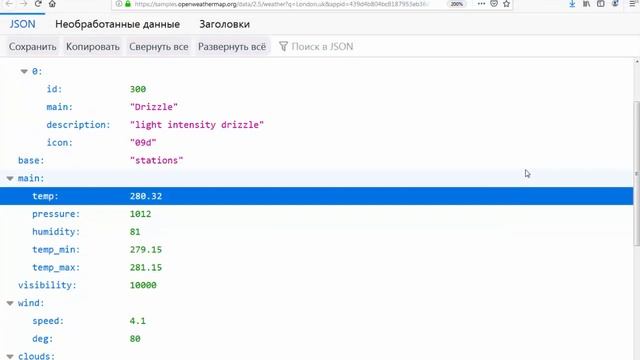Select the humidity: 81 row
This screenshot has height=360, width=640.
[317, 232]
